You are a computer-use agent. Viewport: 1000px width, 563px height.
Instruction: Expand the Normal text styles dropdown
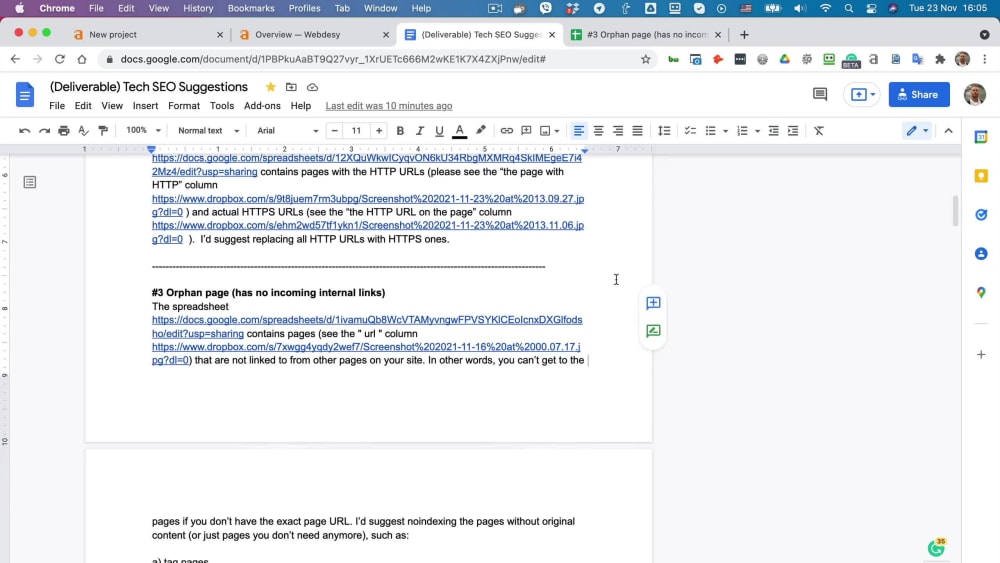[x=209, y=131]
